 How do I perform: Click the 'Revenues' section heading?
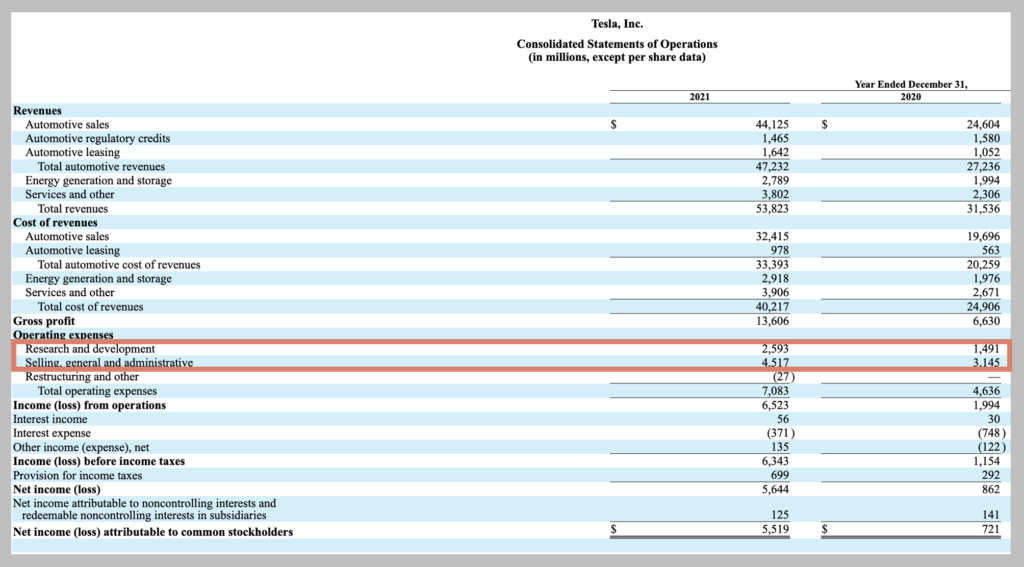click(37, 110)
